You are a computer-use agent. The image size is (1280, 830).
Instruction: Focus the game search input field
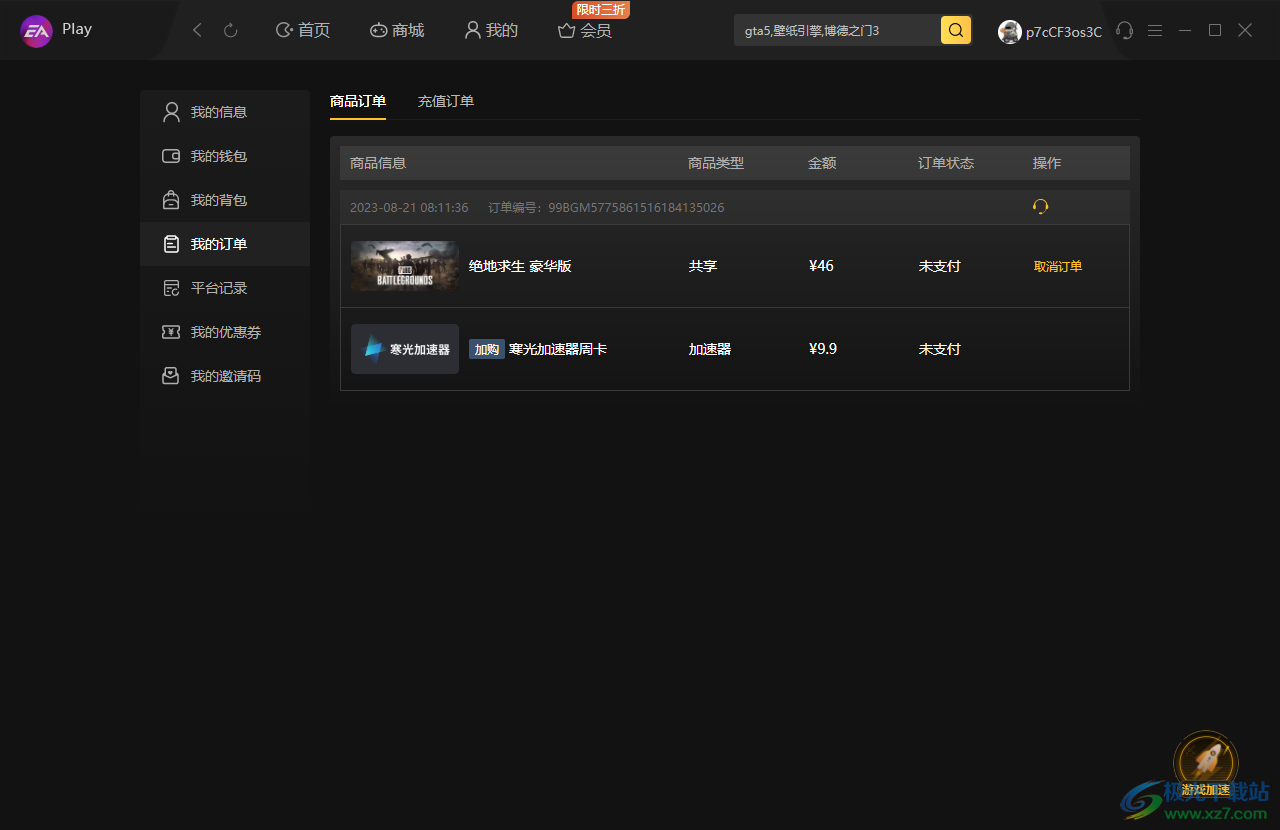838,31
